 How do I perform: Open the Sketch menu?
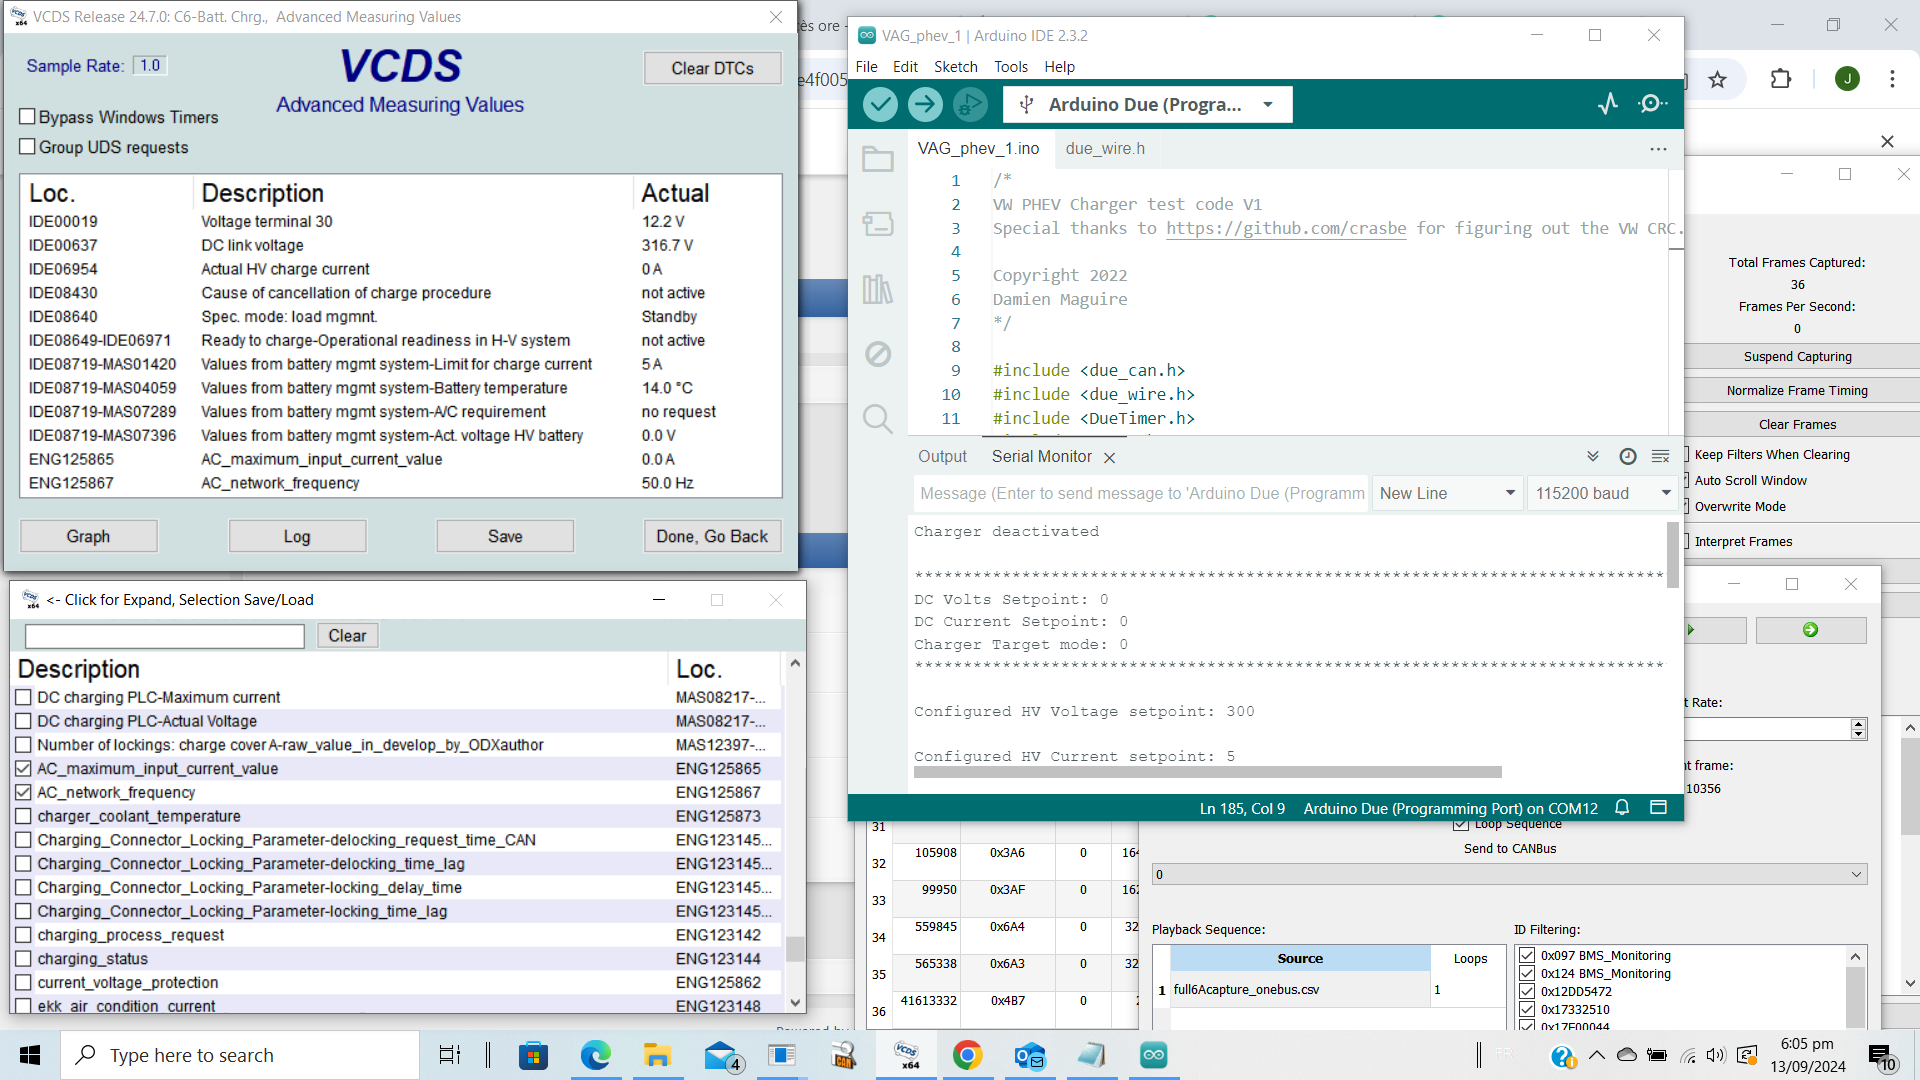tap(955, 67)
